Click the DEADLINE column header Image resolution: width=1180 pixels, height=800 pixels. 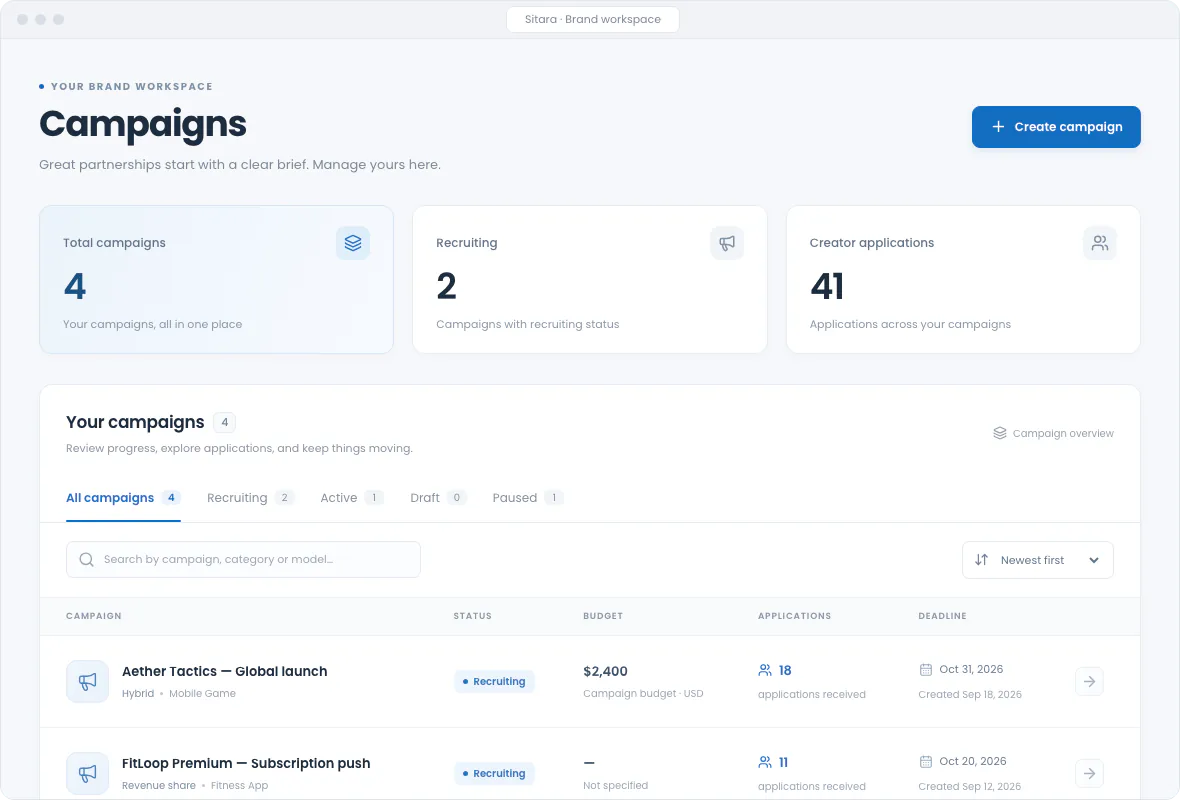click(942, 616)
